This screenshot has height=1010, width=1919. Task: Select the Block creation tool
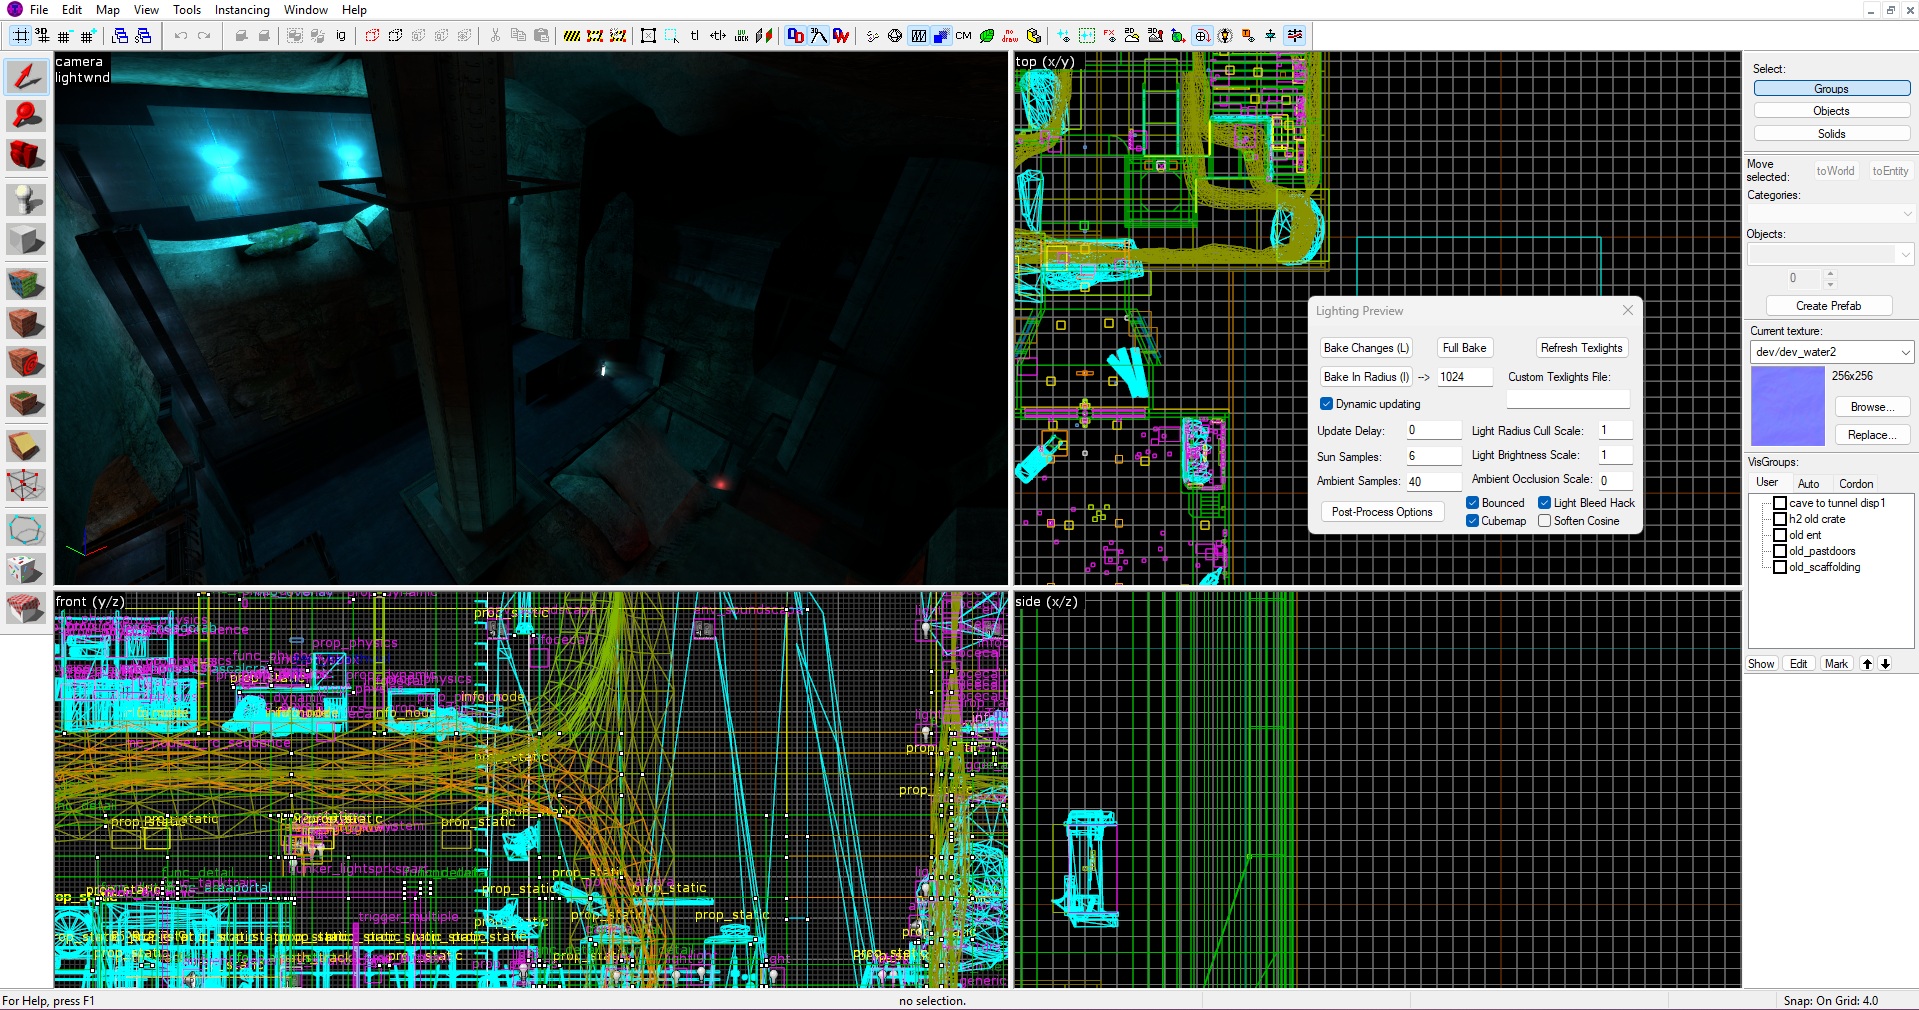coord(26,240)
